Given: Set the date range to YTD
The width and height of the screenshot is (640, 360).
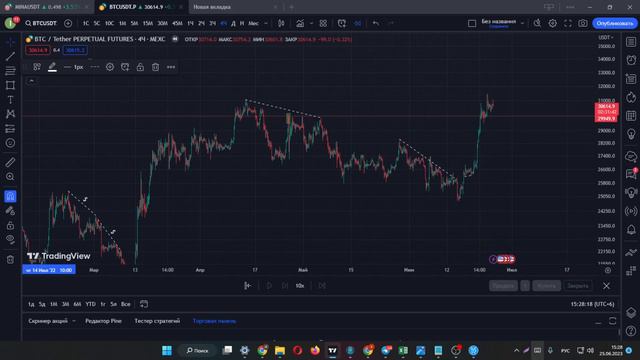Looking at the screenshot, I should (90, 304).
